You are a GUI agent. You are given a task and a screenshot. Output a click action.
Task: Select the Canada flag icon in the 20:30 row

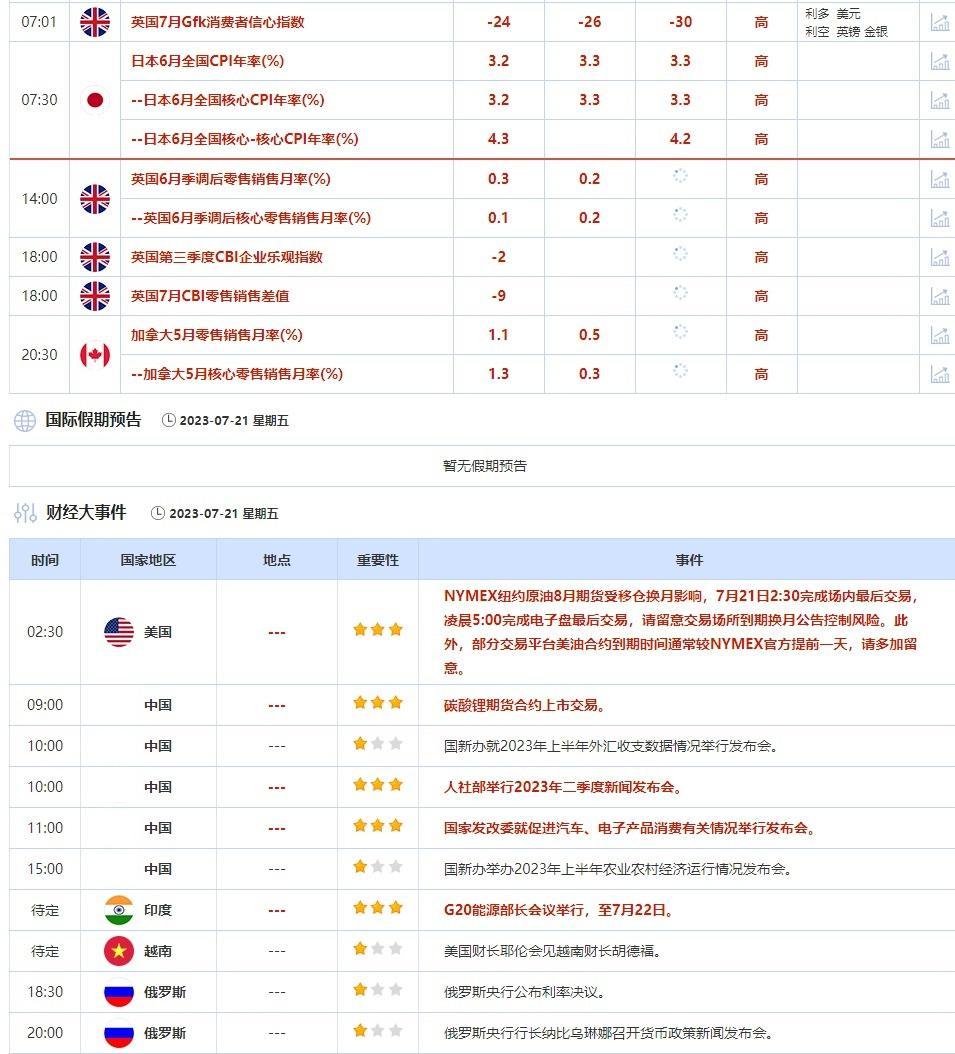point(95,355)
